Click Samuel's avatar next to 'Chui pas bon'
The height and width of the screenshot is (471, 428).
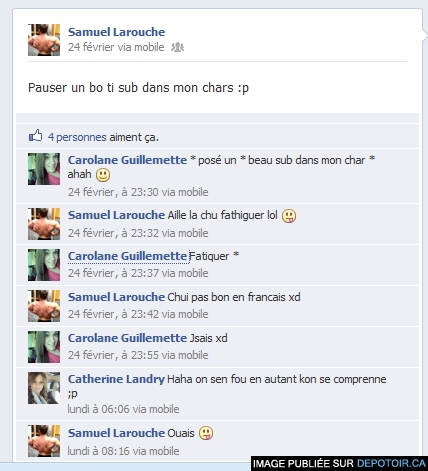click(44, 306)
